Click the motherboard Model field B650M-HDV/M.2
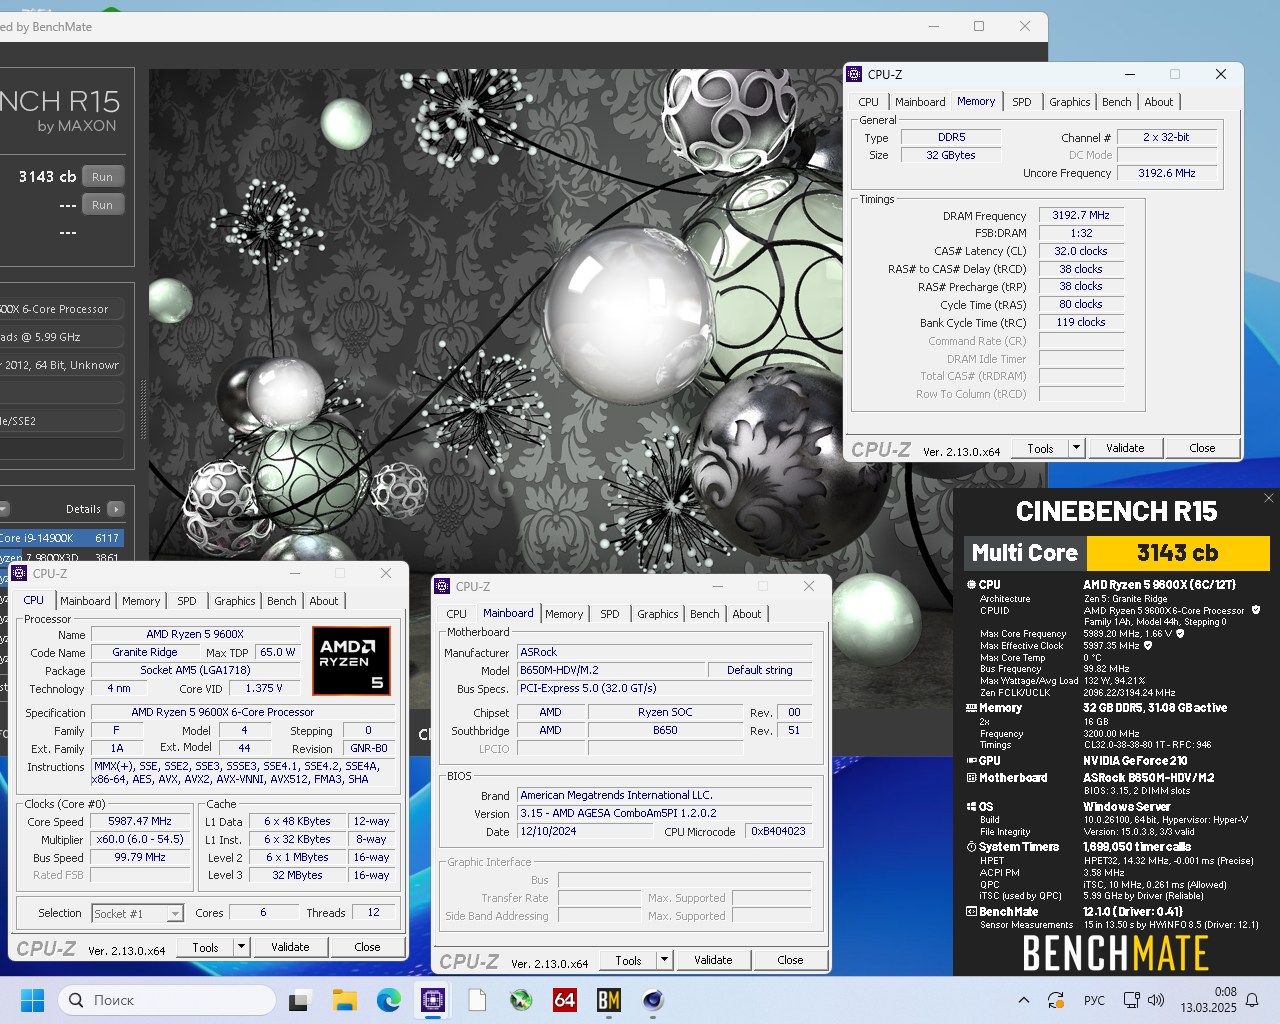Viewport: 1280px width, 1024px height. click(610, 670)
